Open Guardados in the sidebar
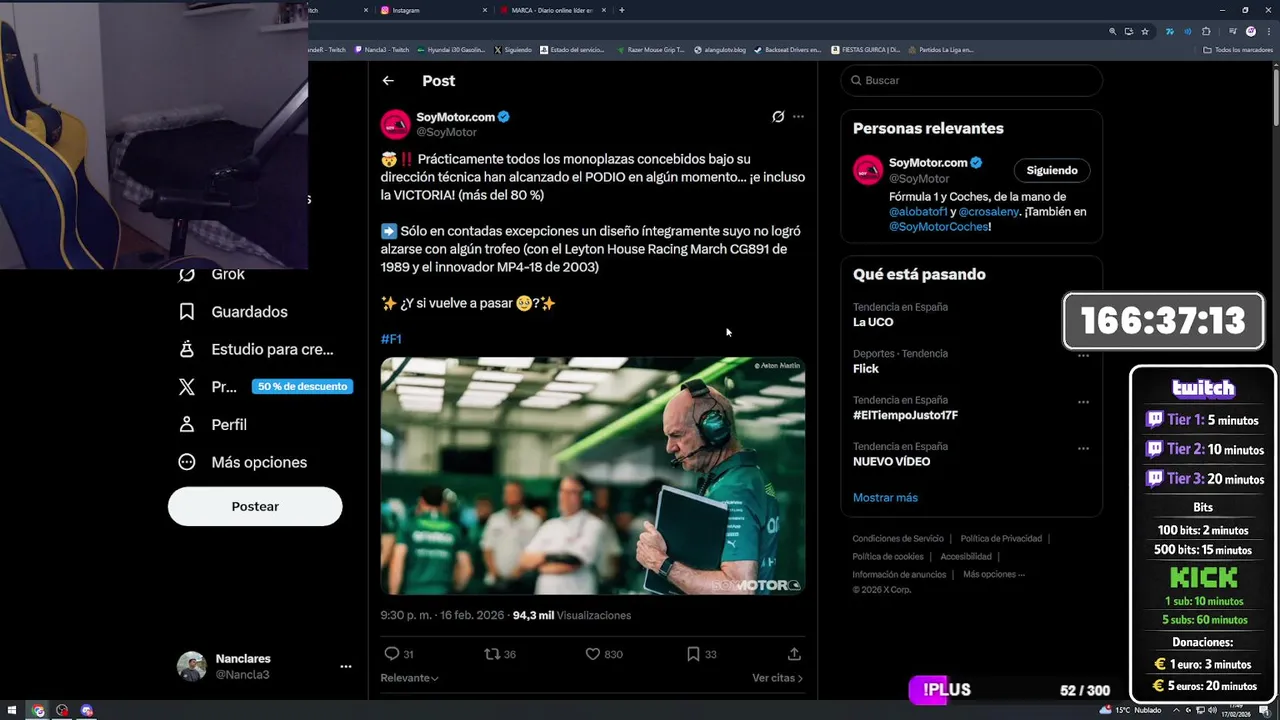 233,312
